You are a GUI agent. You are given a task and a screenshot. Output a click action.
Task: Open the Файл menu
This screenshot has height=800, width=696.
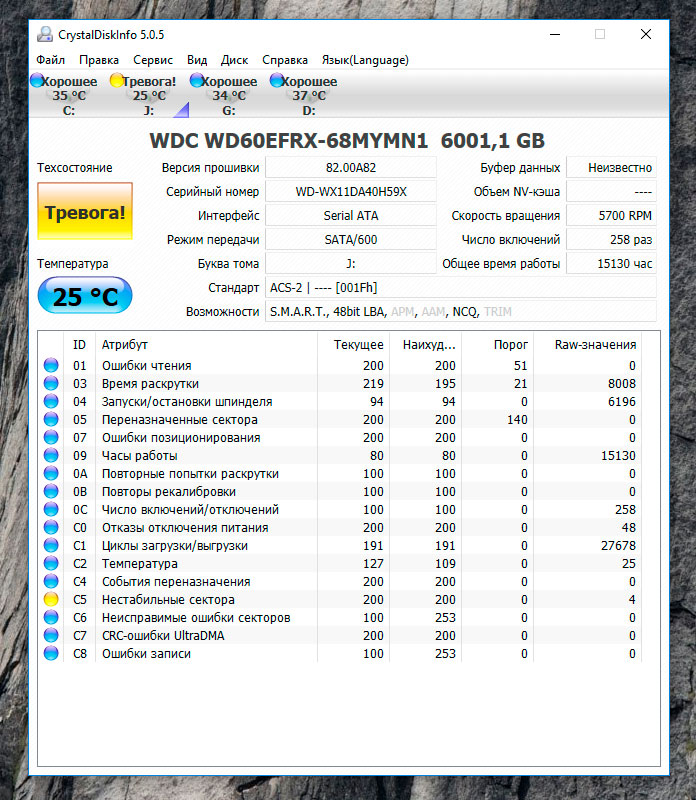[x=50, y=60]
